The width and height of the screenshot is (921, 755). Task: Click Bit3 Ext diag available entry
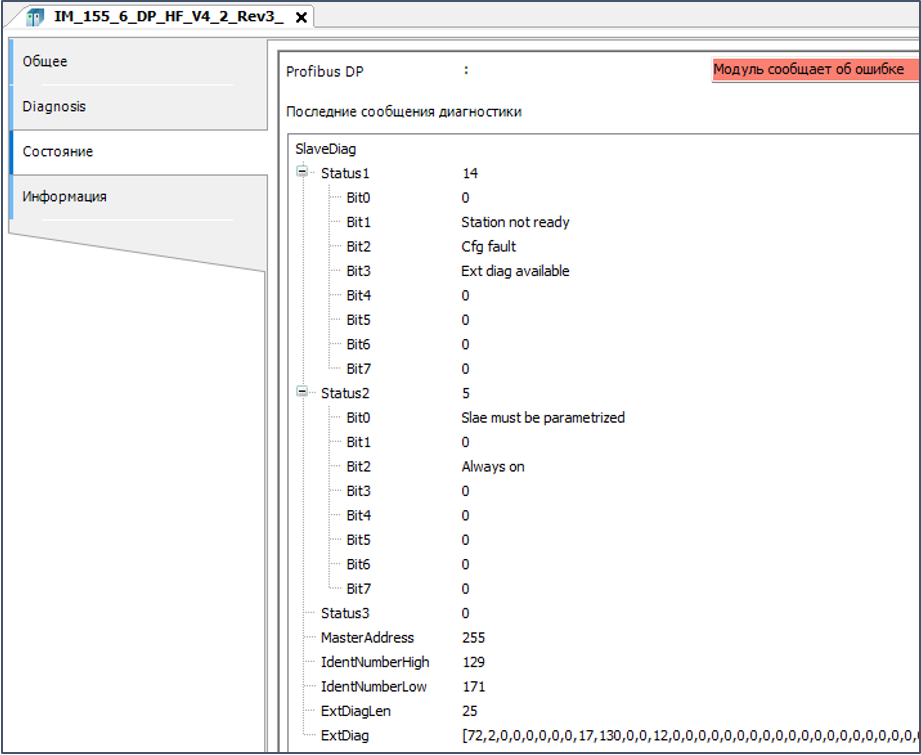click(x=515, y=271)
